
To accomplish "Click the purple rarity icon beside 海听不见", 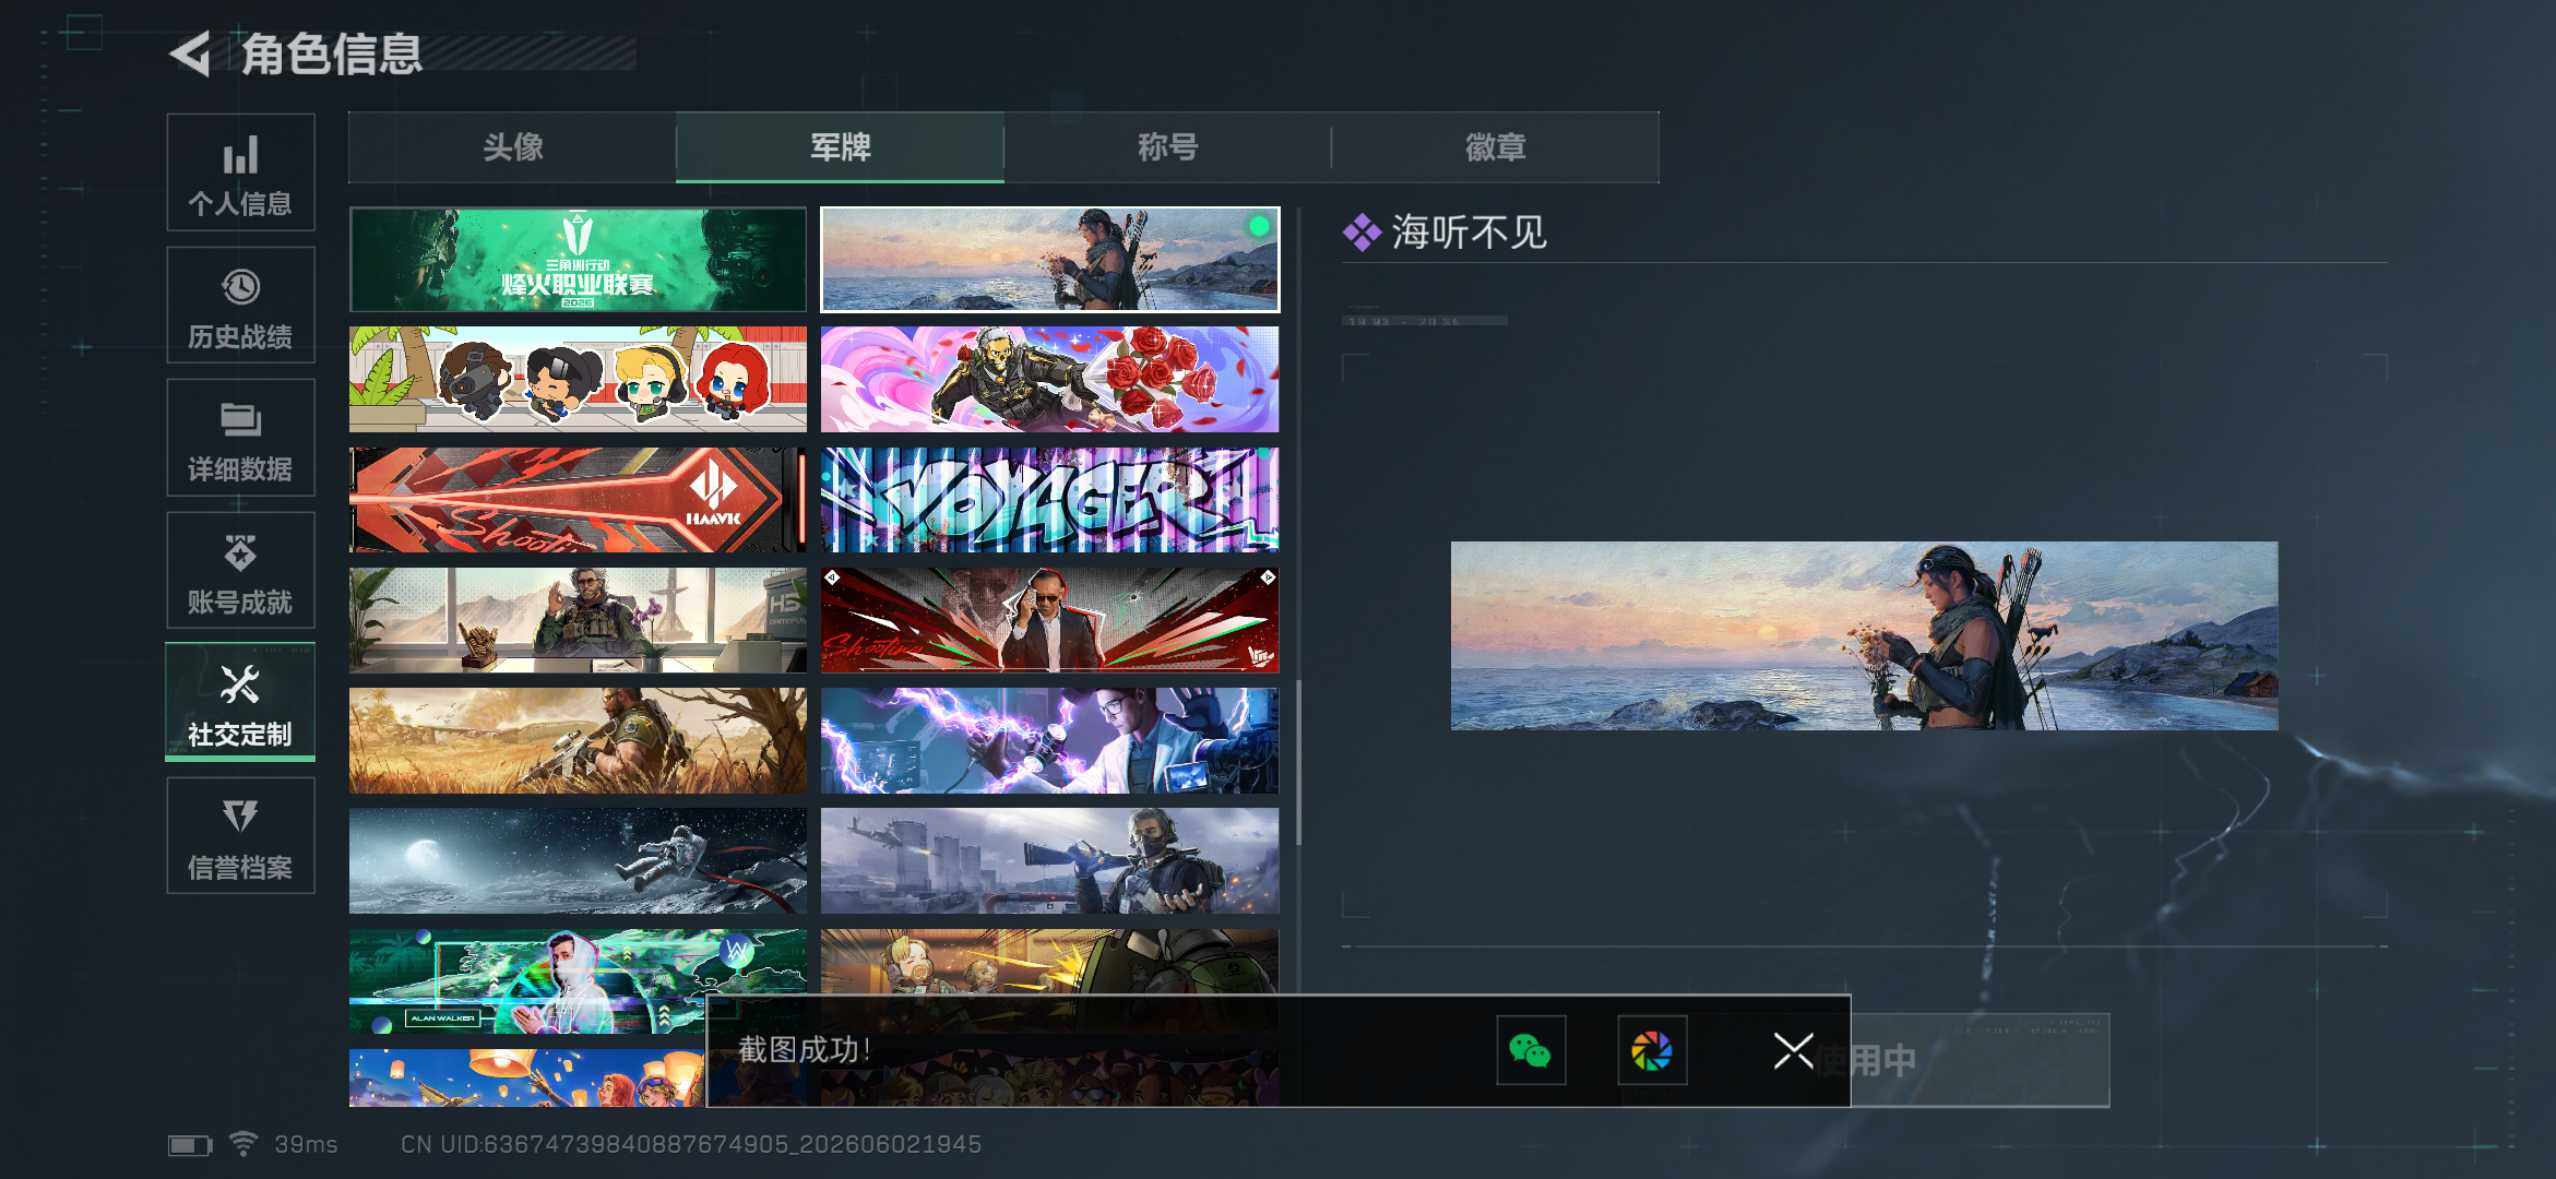I will point(1362,233).
